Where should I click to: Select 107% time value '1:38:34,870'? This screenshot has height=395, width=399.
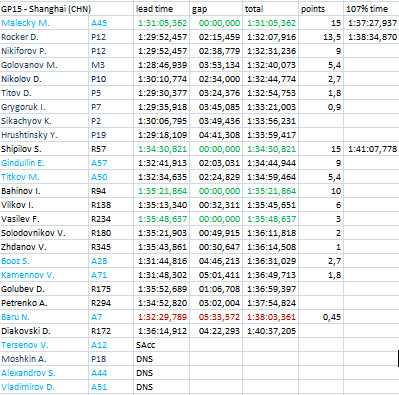pos(372,37)
